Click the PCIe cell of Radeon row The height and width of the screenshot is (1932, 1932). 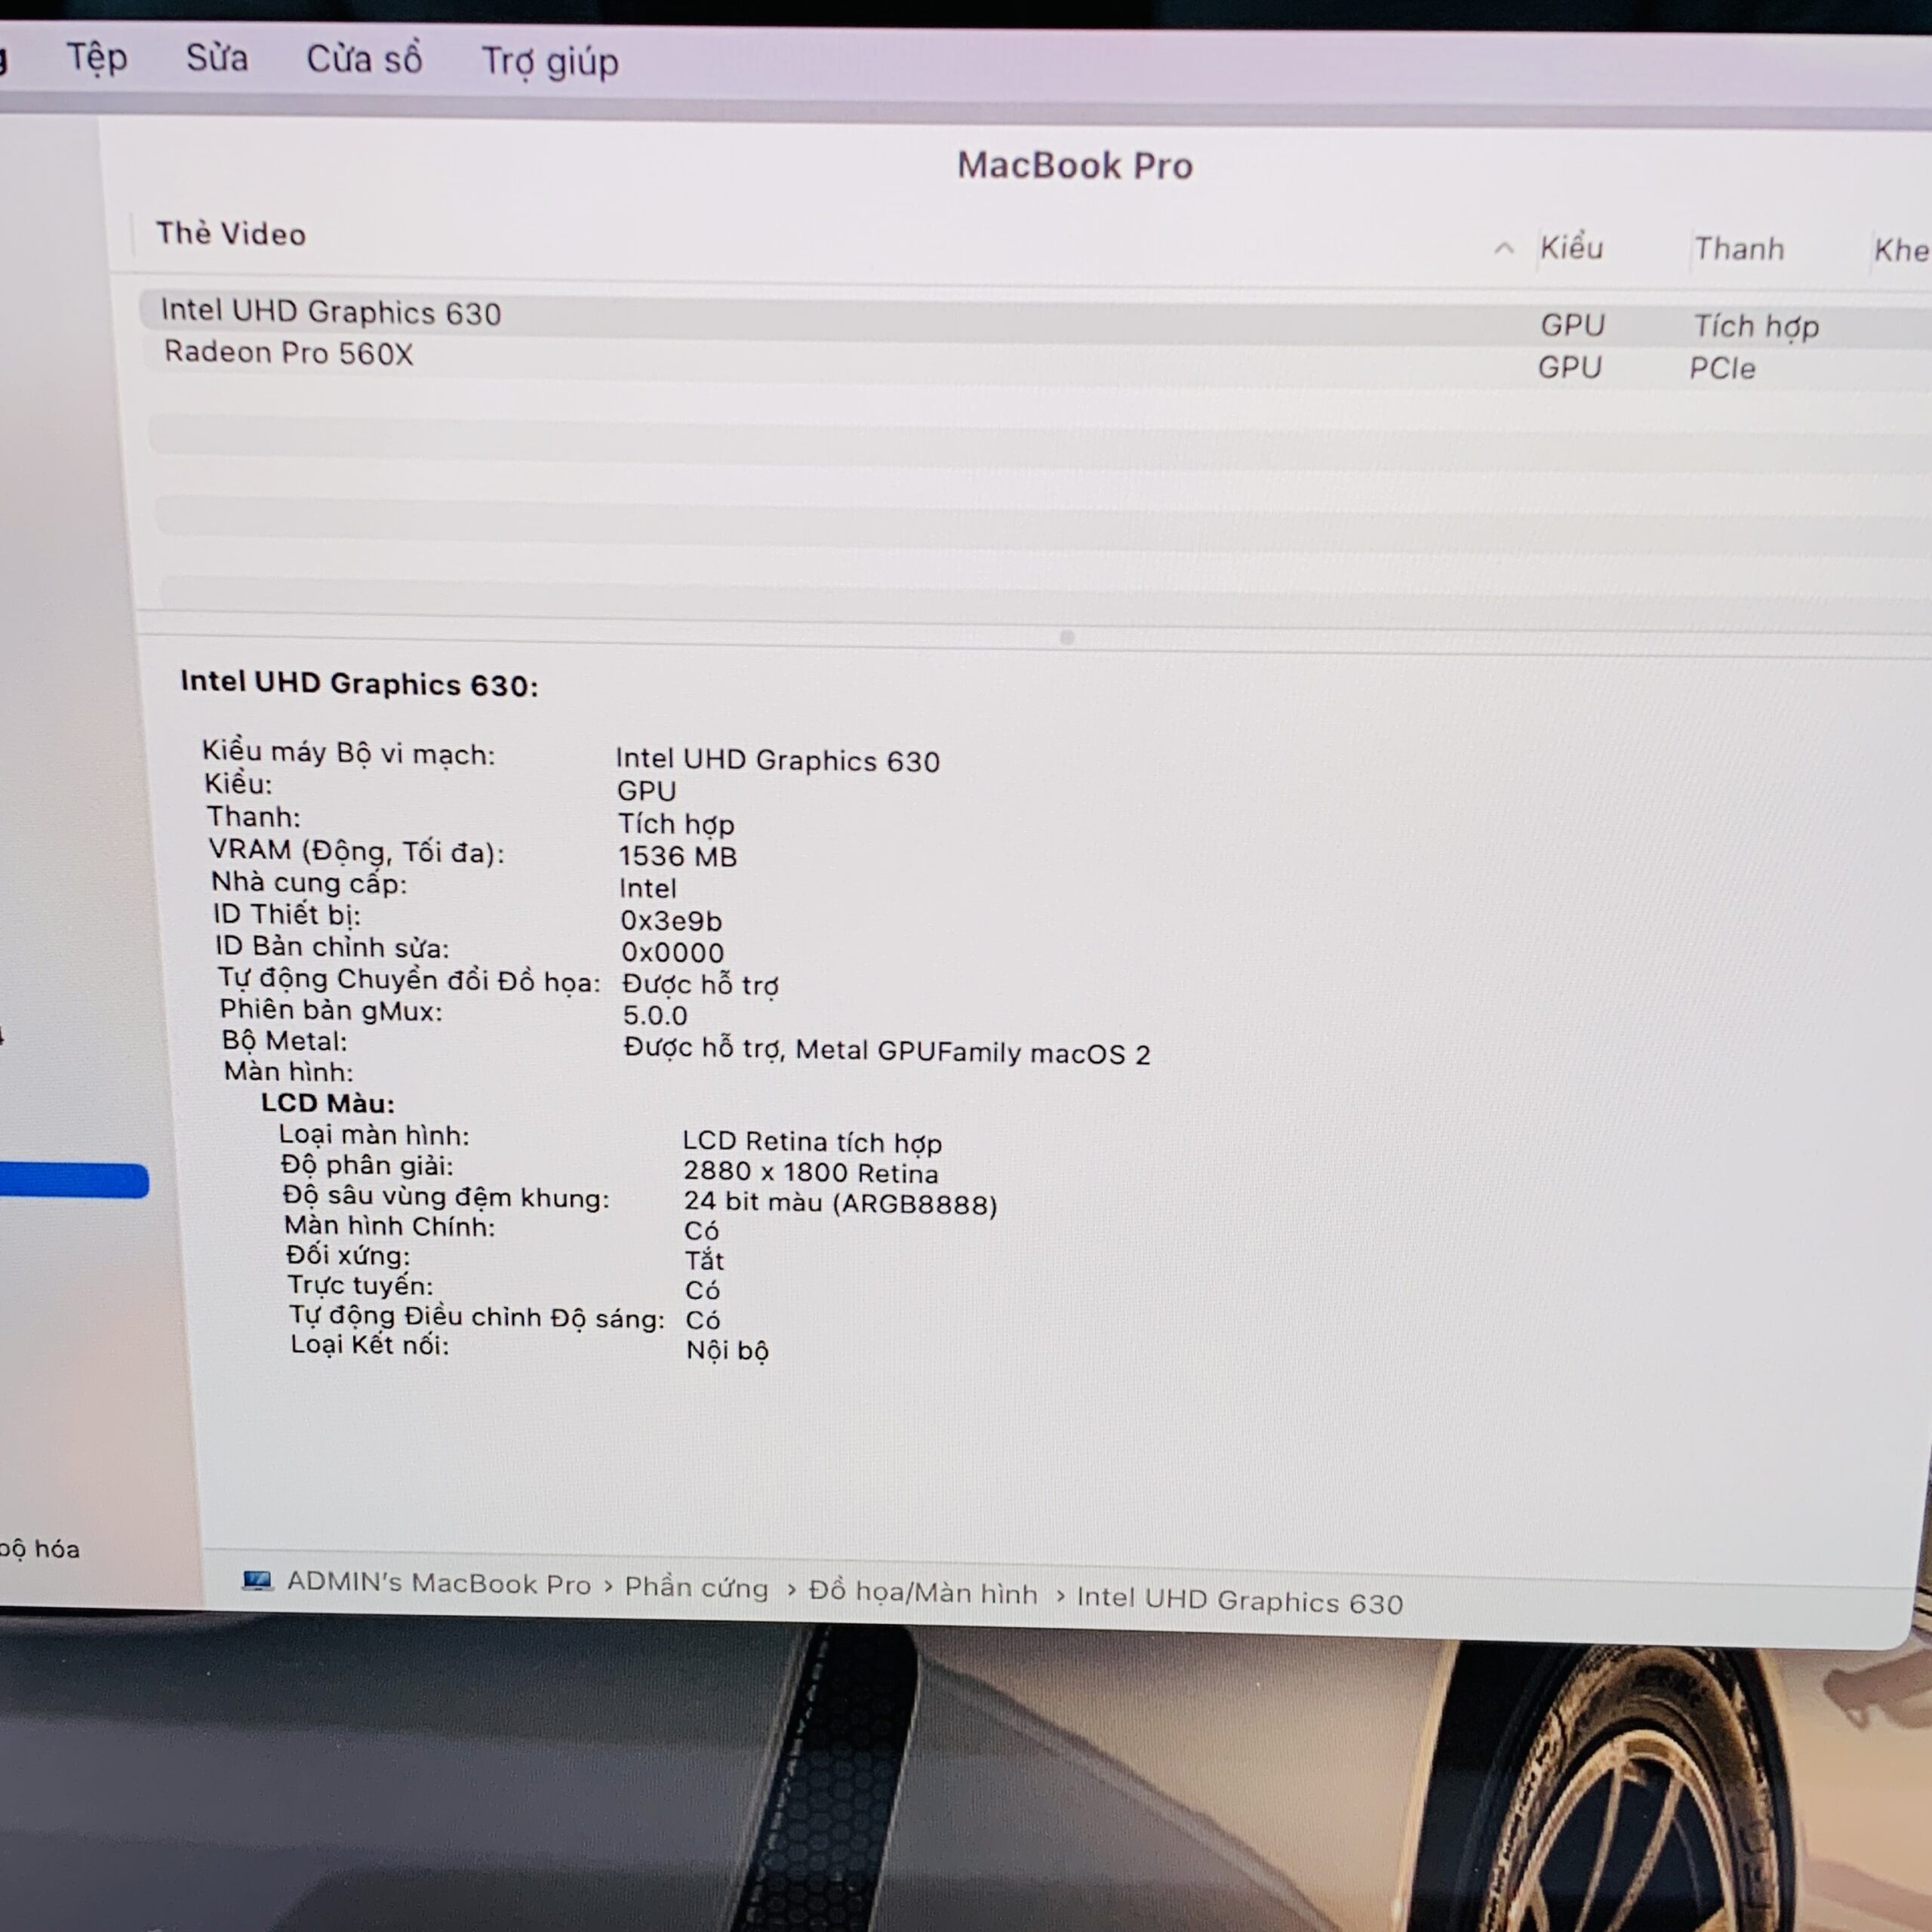click(x=1722, y=368)
